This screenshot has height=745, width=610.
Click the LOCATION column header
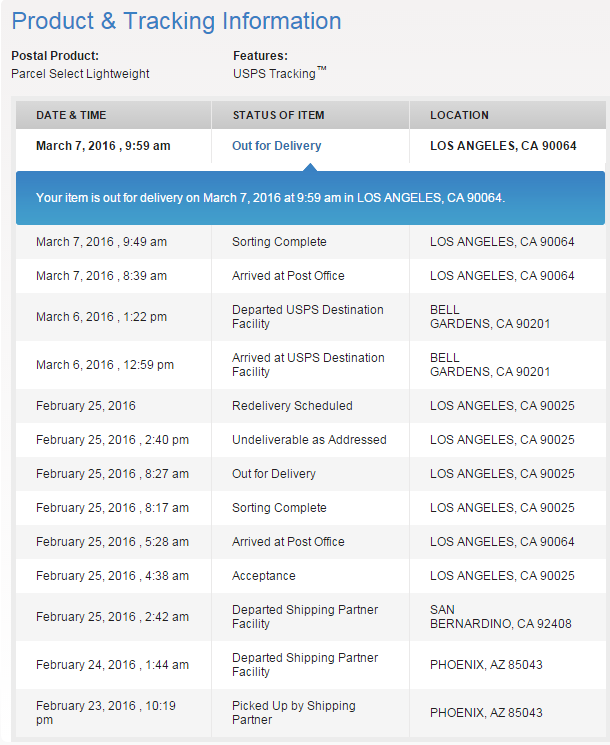[459, 116]
